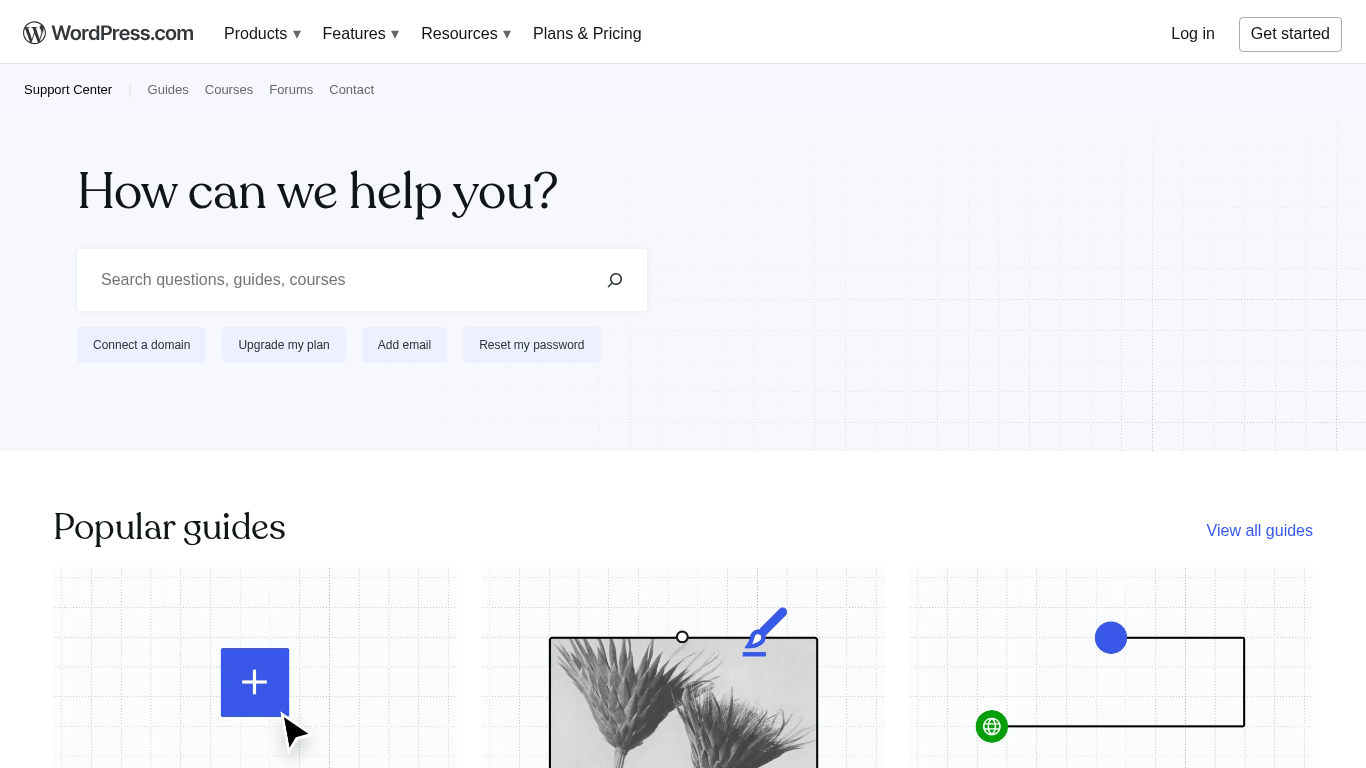Visit the Forums link
This screenshot has height=768, width=1366.
[291, 90]
